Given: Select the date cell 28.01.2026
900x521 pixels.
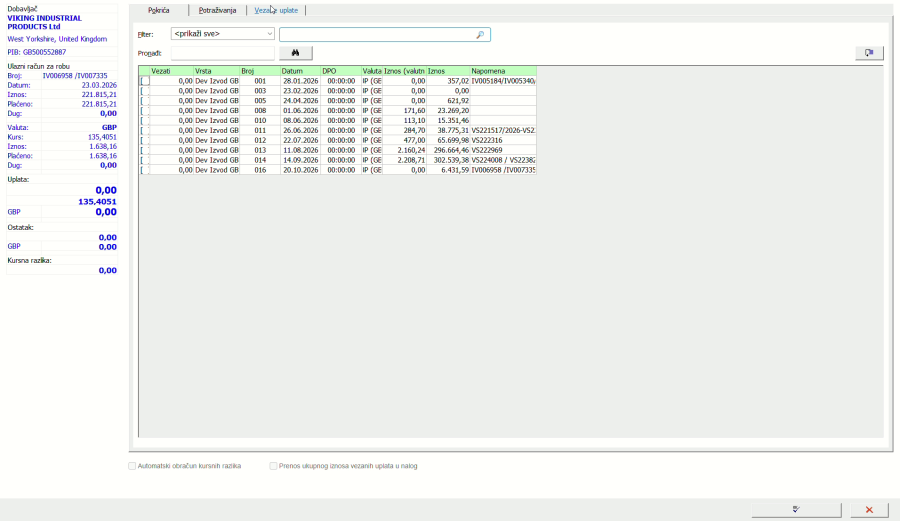Looking at the screenshot, I should pos(300,81).
